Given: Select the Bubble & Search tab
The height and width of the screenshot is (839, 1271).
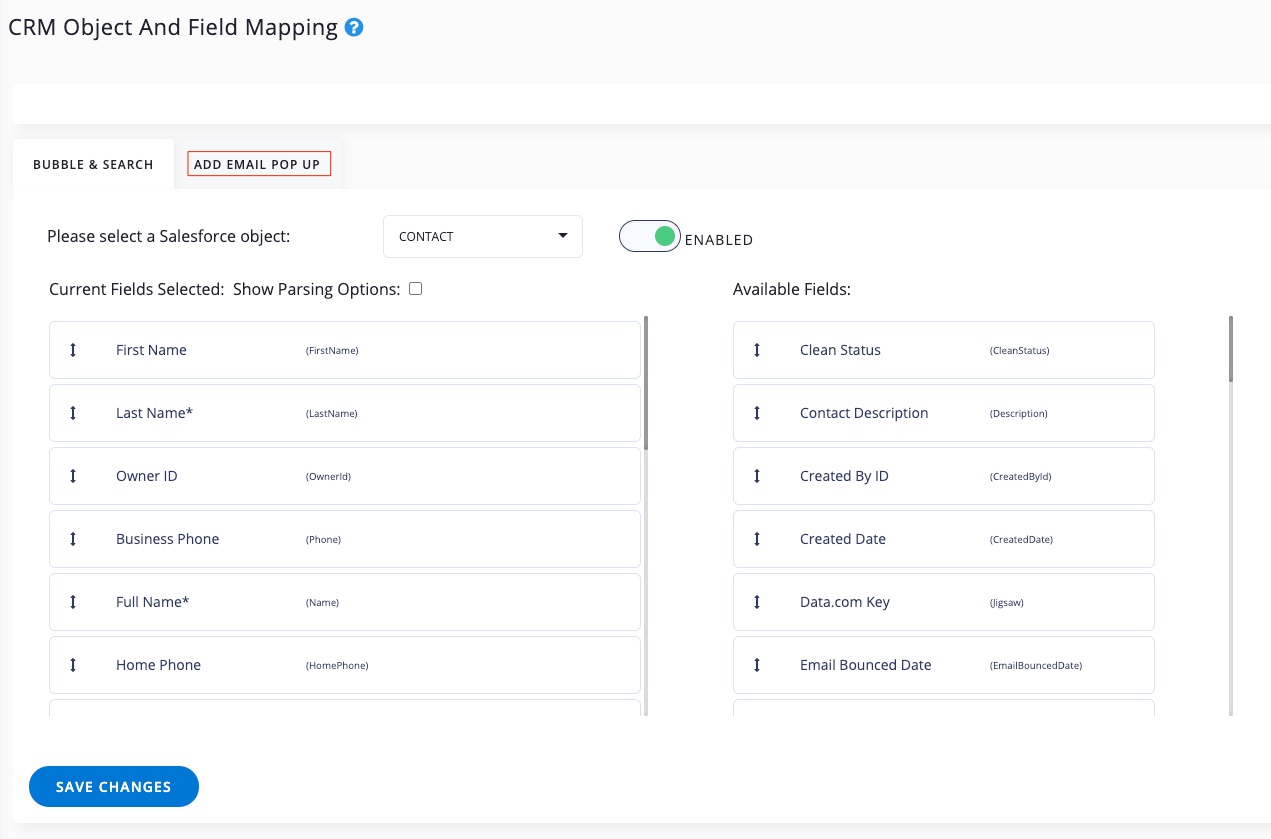Looking at the screenshot, I should [x=93, y=164].
